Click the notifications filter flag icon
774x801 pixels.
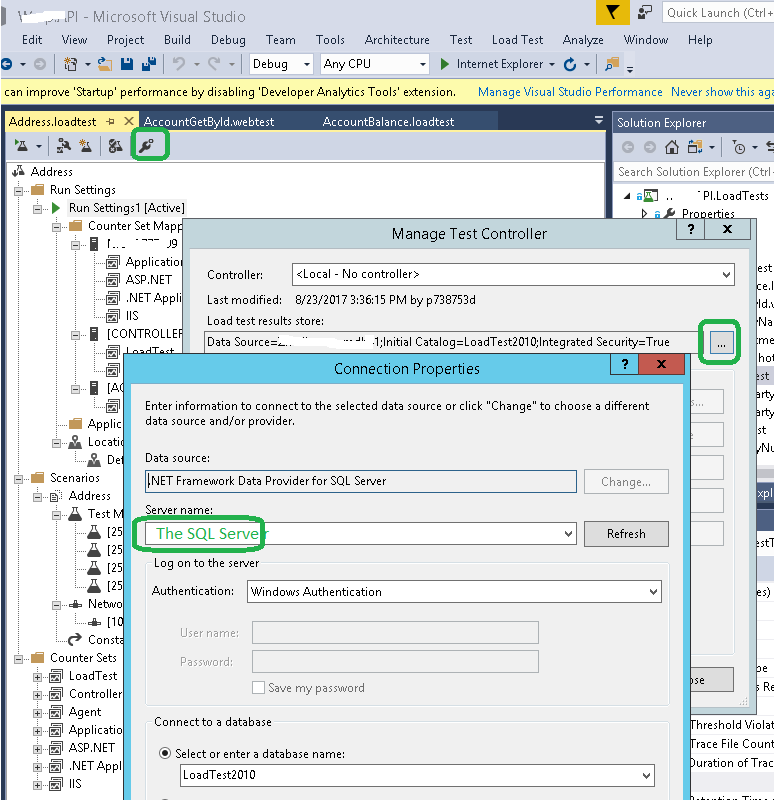point(612,12)
